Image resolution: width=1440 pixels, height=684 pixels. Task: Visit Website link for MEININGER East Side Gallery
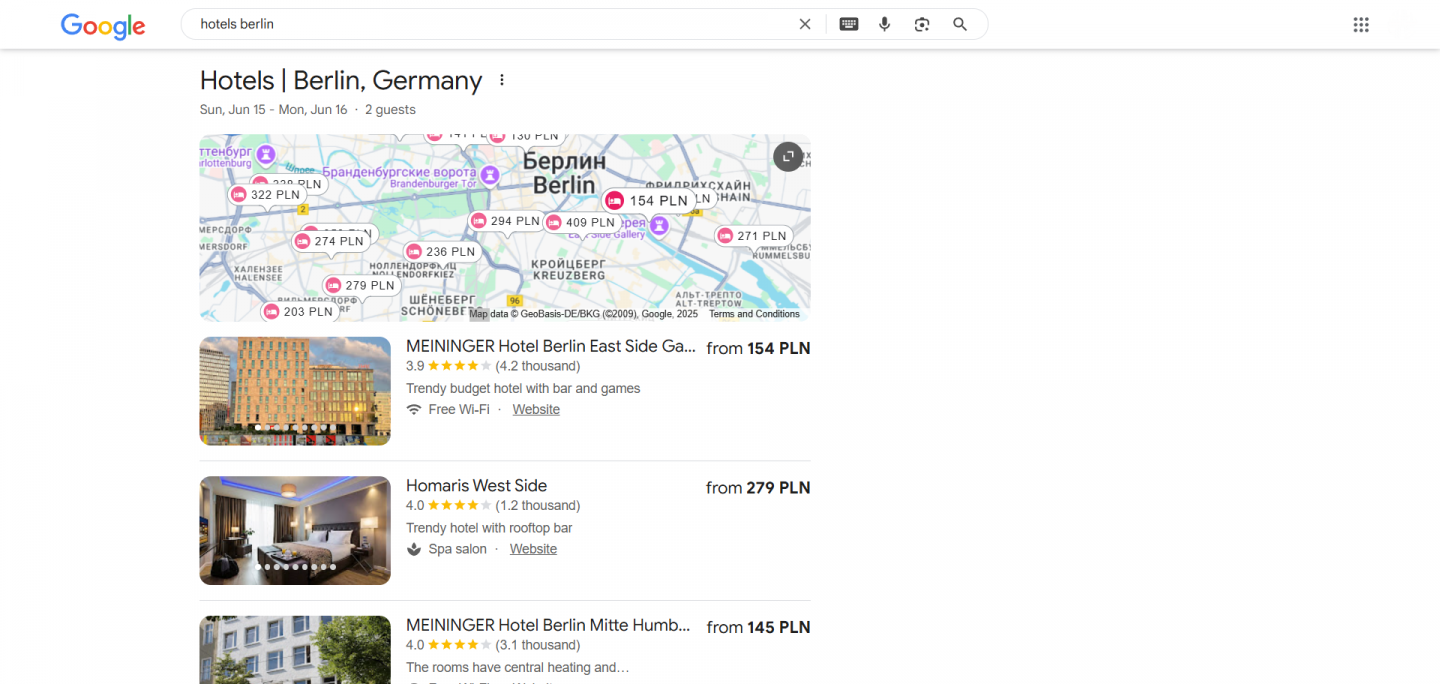click(536, 409)
